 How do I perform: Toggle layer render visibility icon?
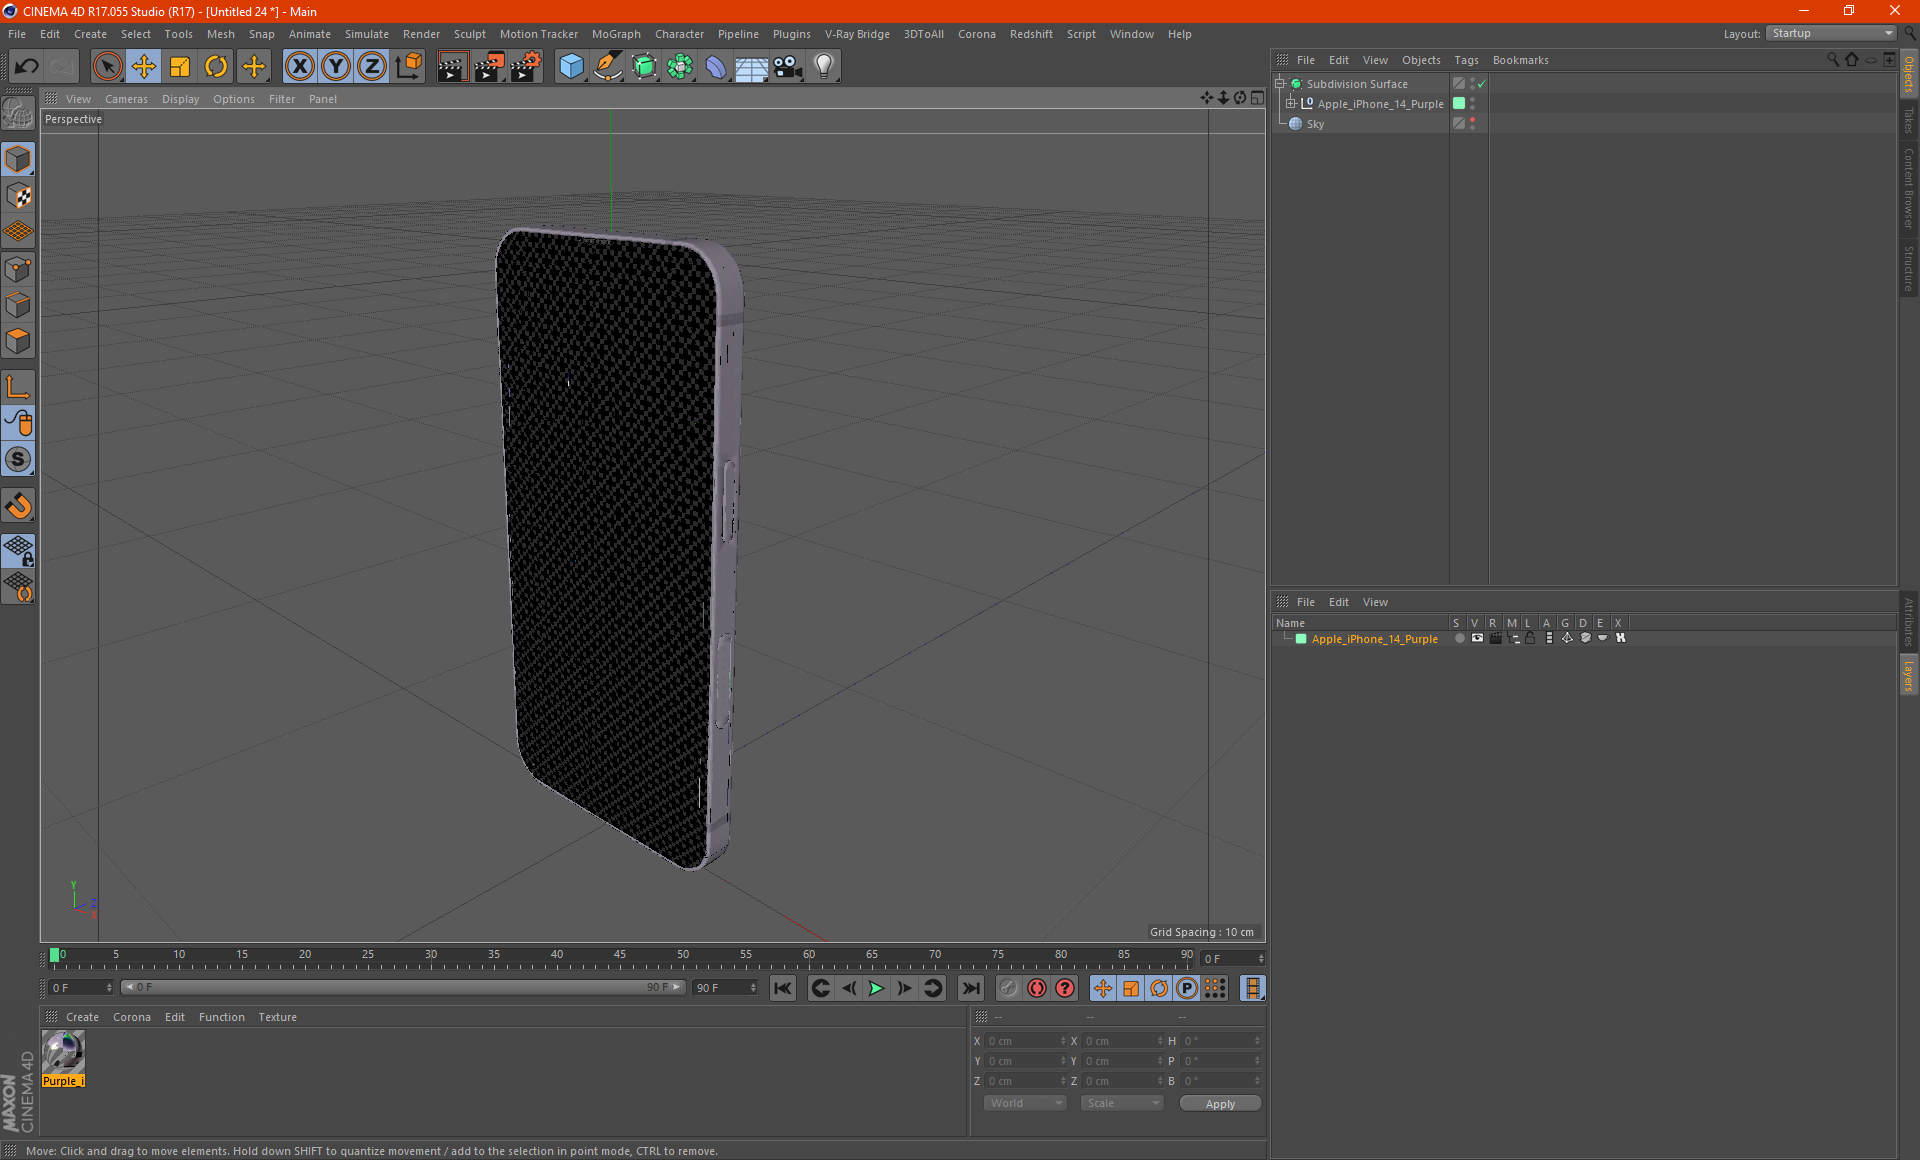point(1495,638)
